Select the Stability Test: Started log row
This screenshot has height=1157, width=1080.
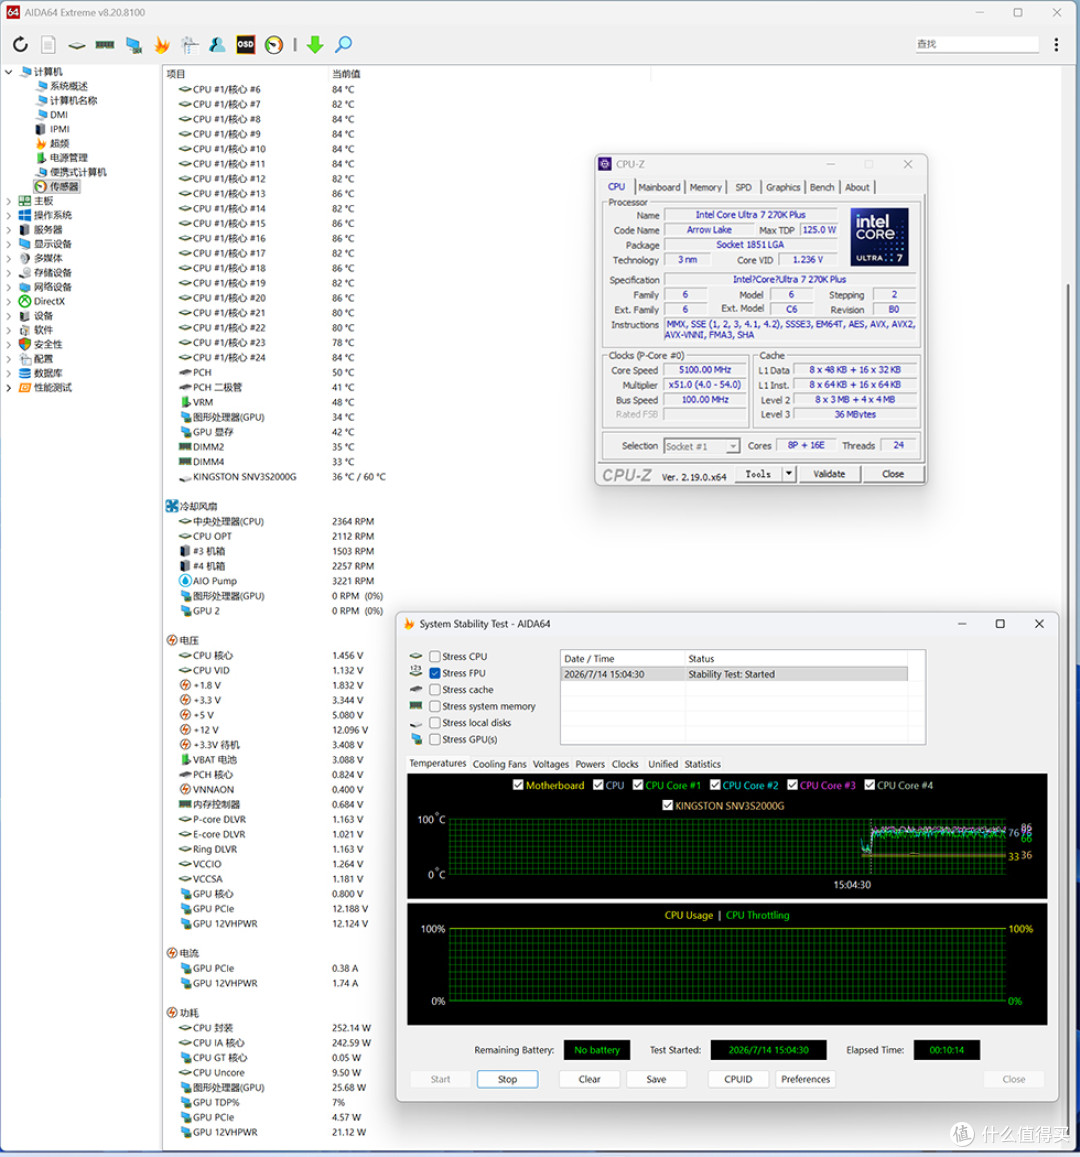(734, 674)
